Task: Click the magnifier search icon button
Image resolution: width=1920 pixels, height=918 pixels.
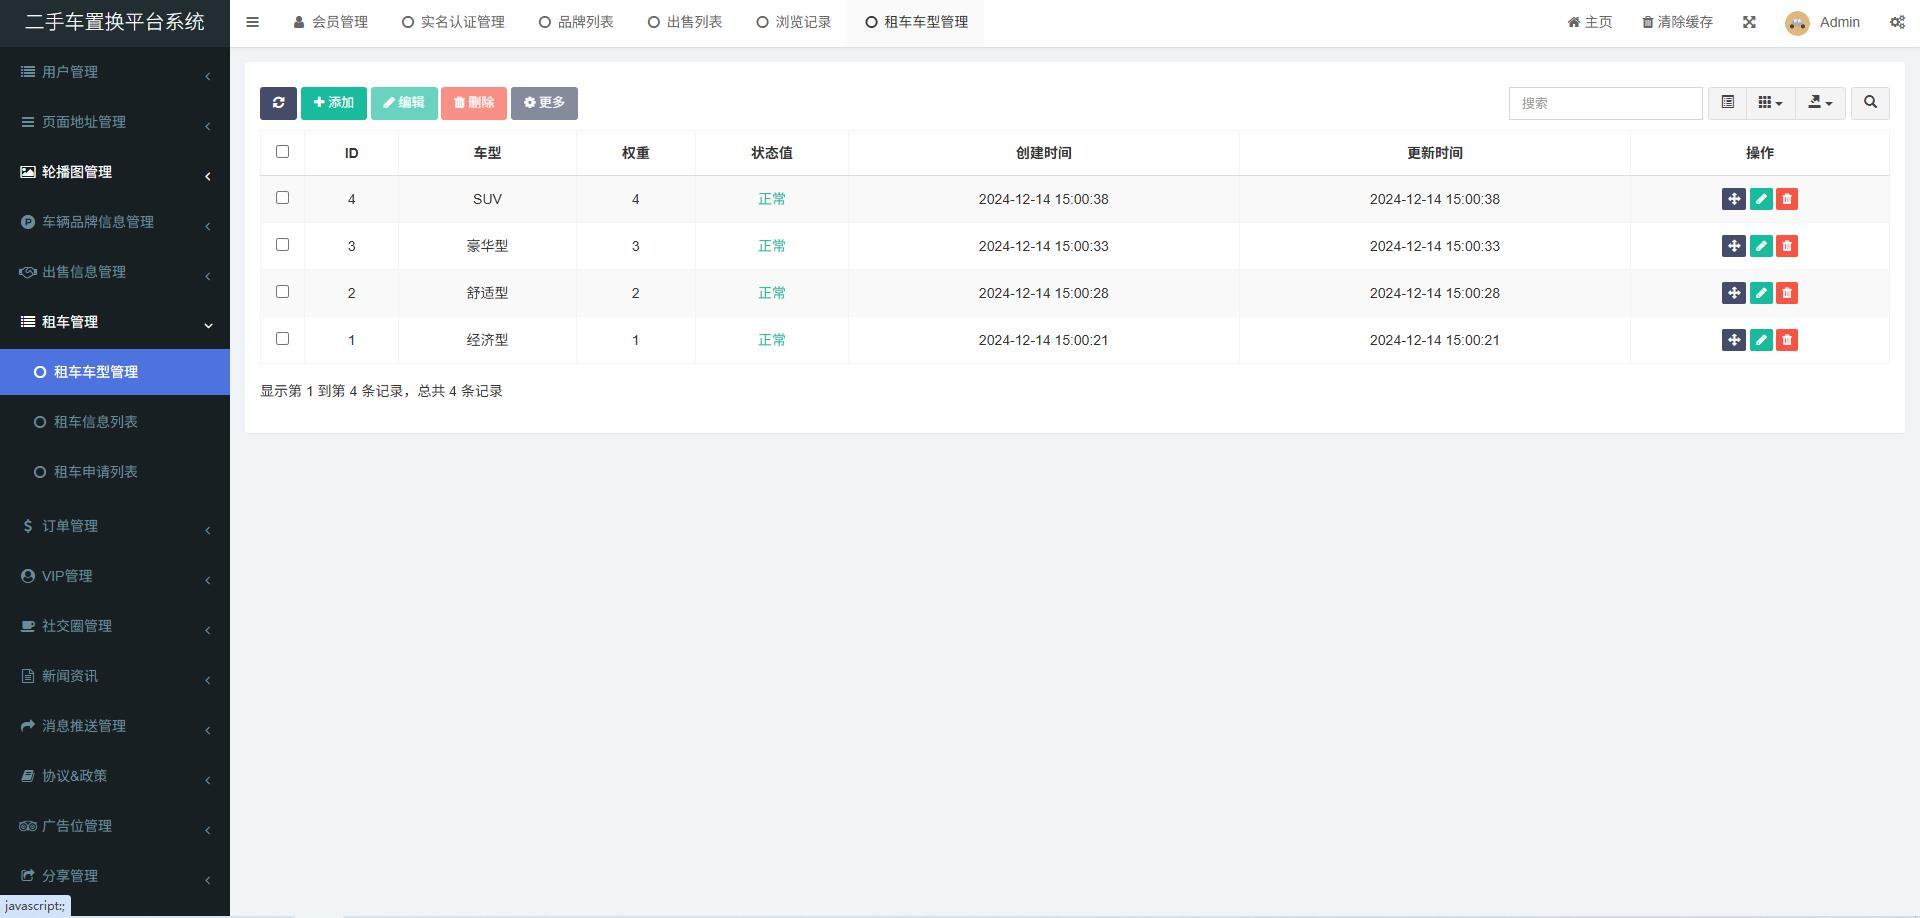Action: click(x=1870, y=103)
